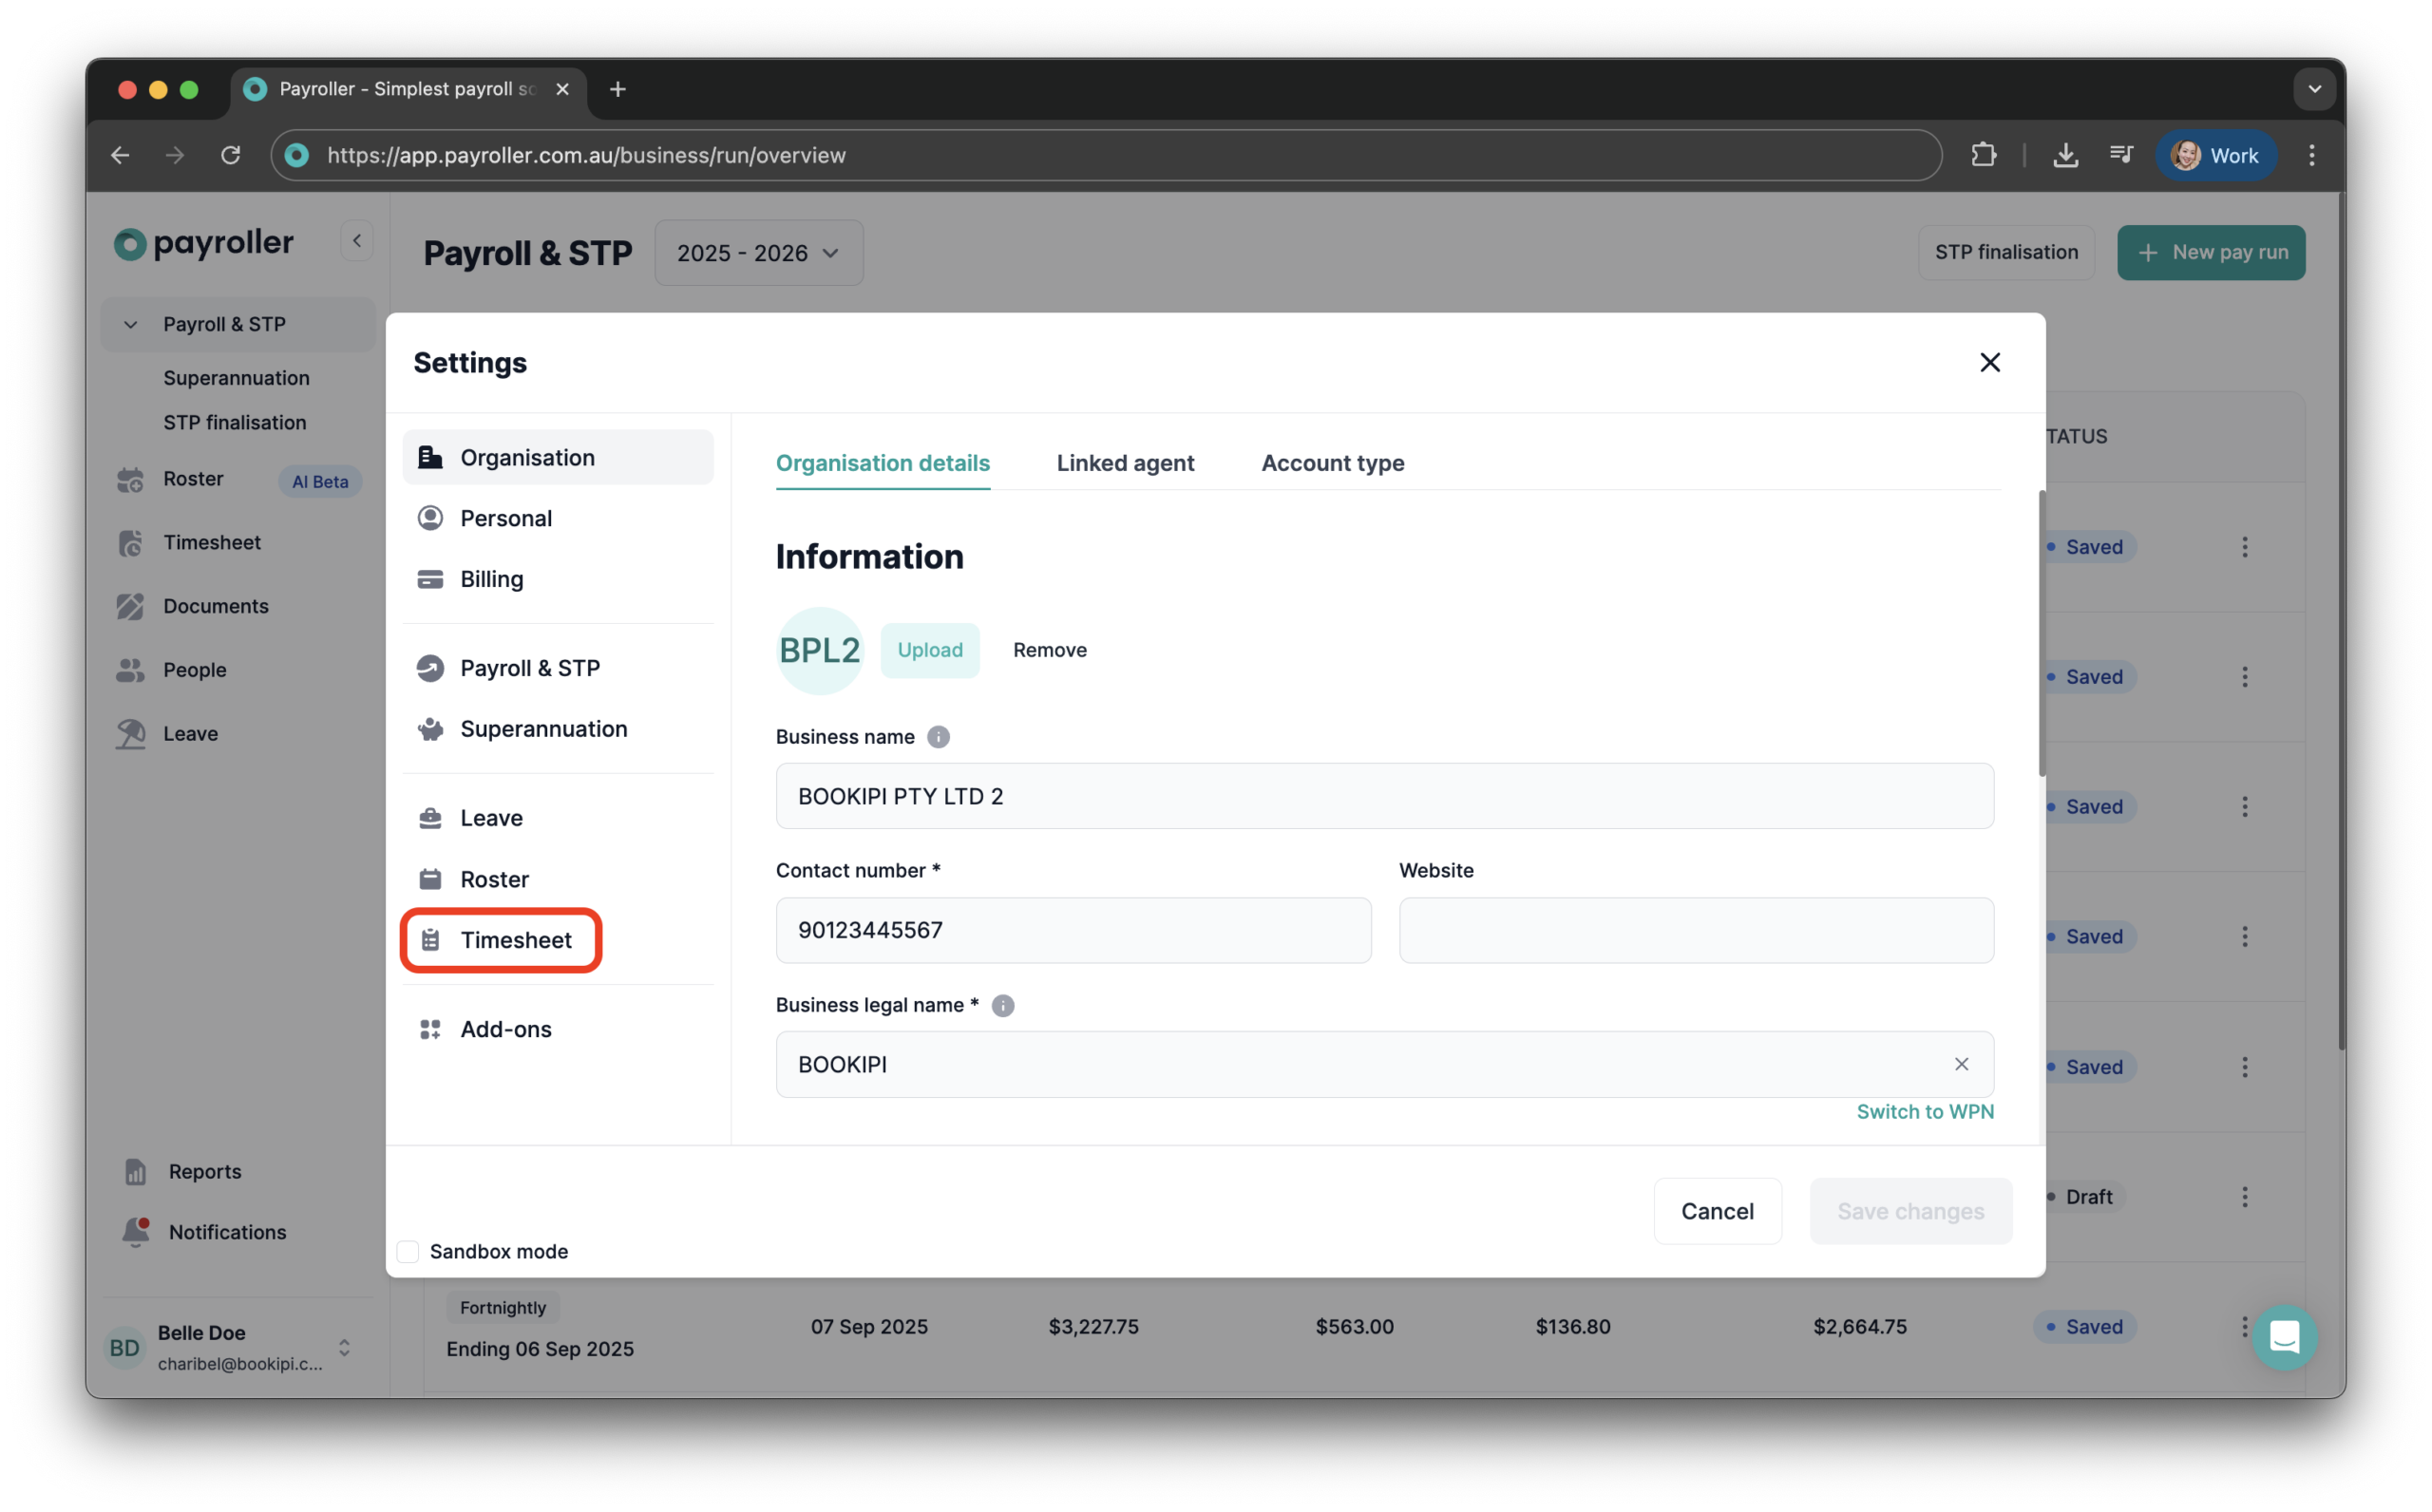Screen dimensions: 2432x1512
Task: Open the Timesheet settings section
Action: coord(515,940)
